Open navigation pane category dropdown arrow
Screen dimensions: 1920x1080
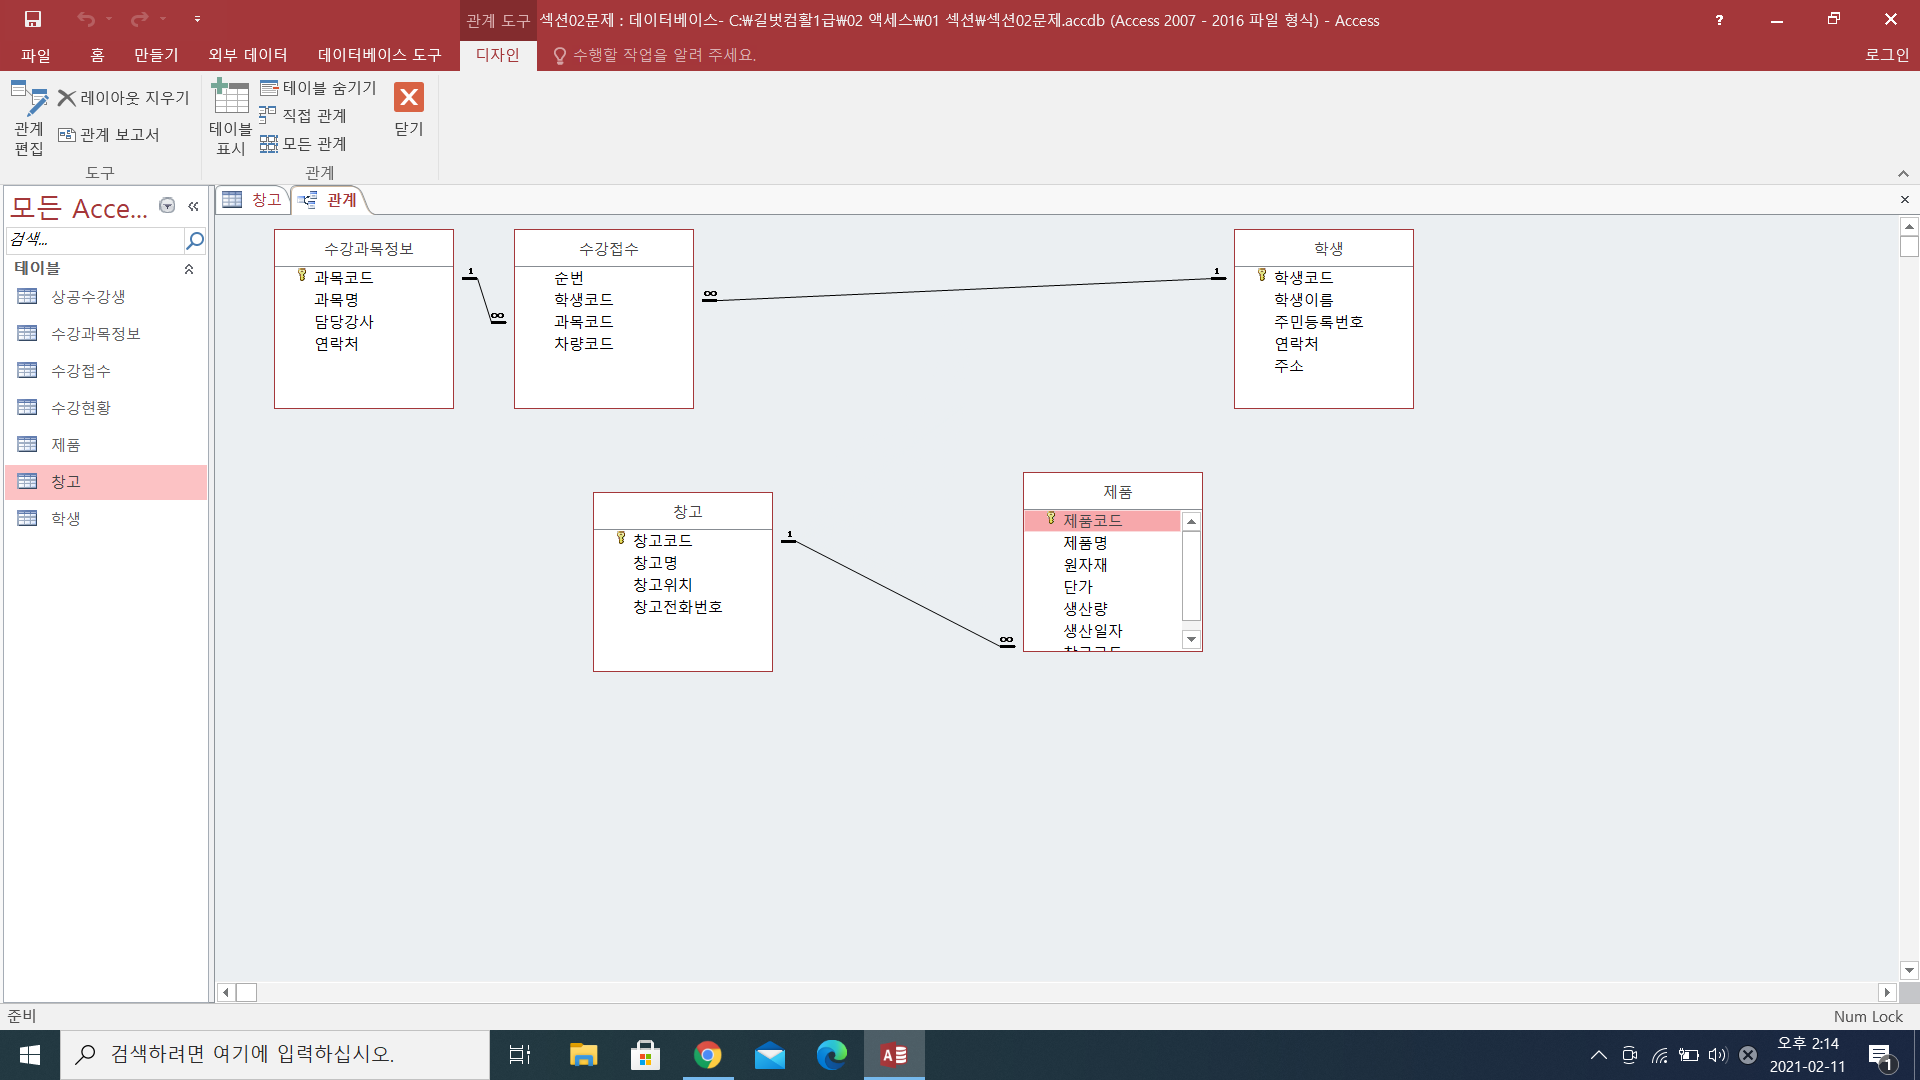point(167,206)
